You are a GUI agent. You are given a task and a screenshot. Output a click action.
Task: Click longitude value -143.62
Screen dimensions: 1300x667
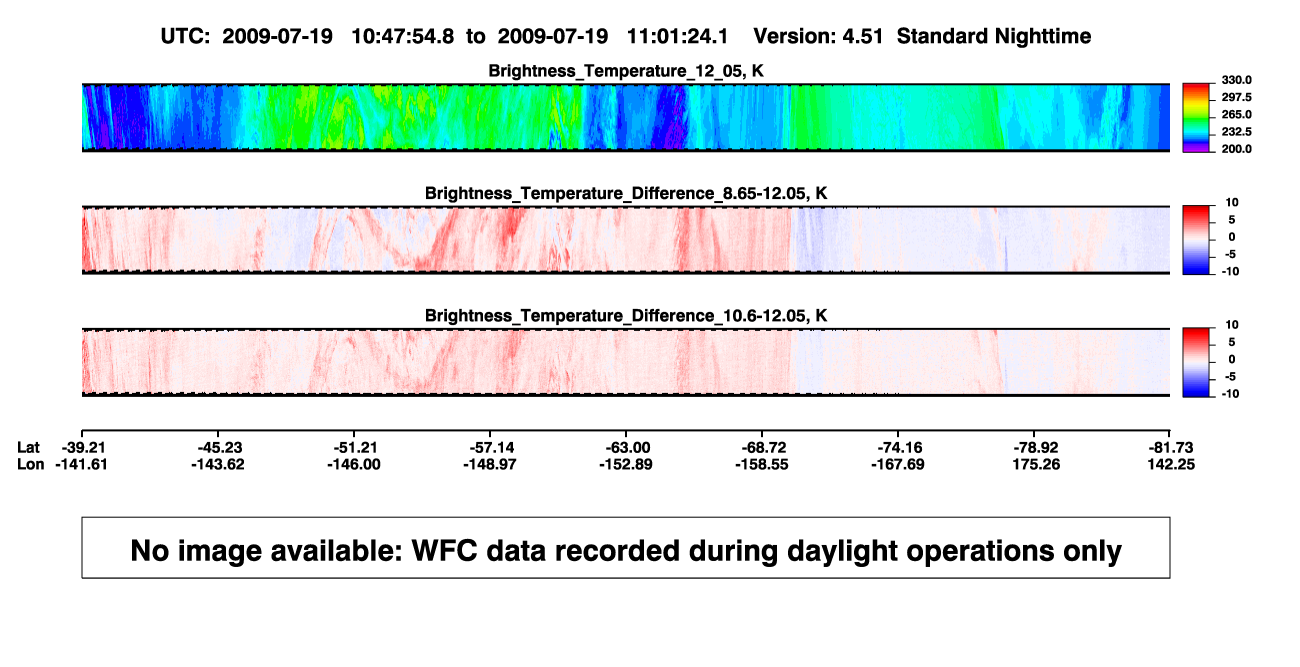click(217, 464)
